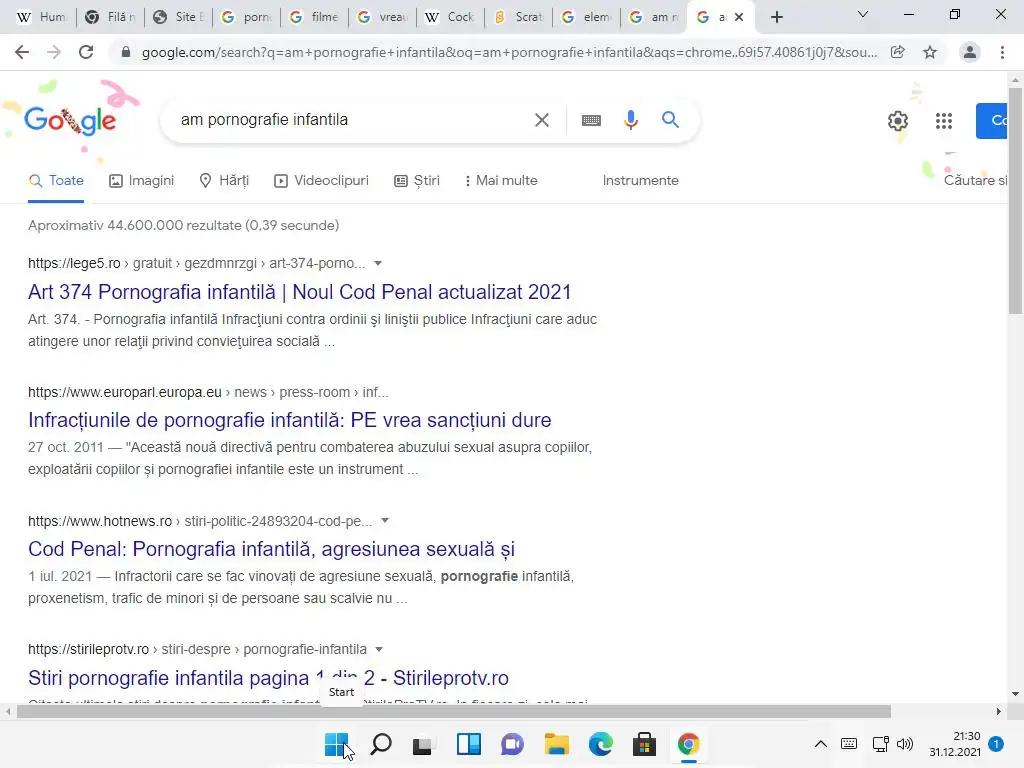Bookmark this page with the star icon
1024x768 pixels.
click(x=930, y=52)
